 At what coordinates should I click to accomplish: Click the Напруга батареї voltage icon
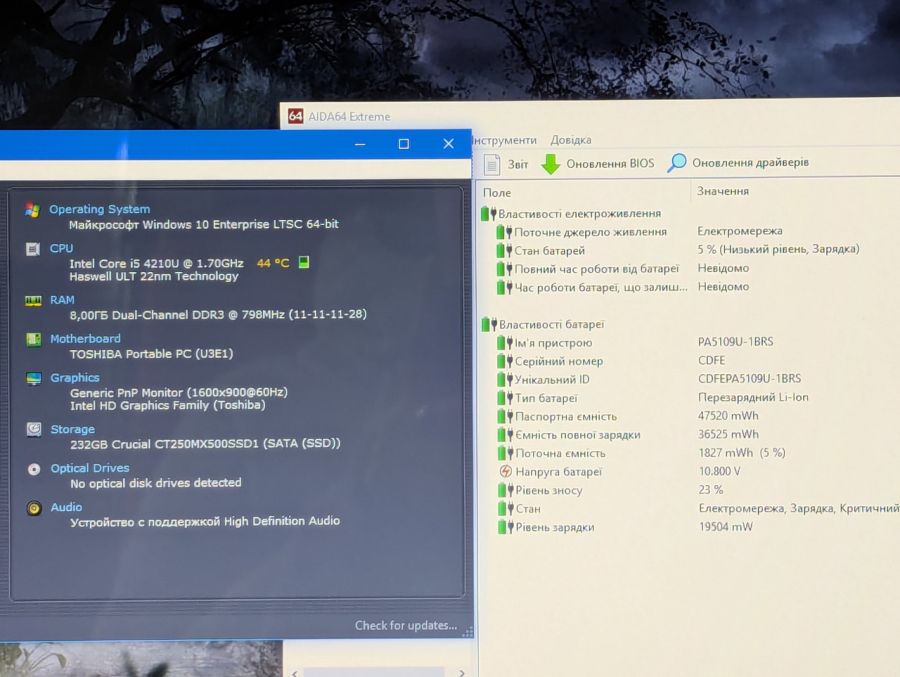click(x=505, y=471)
